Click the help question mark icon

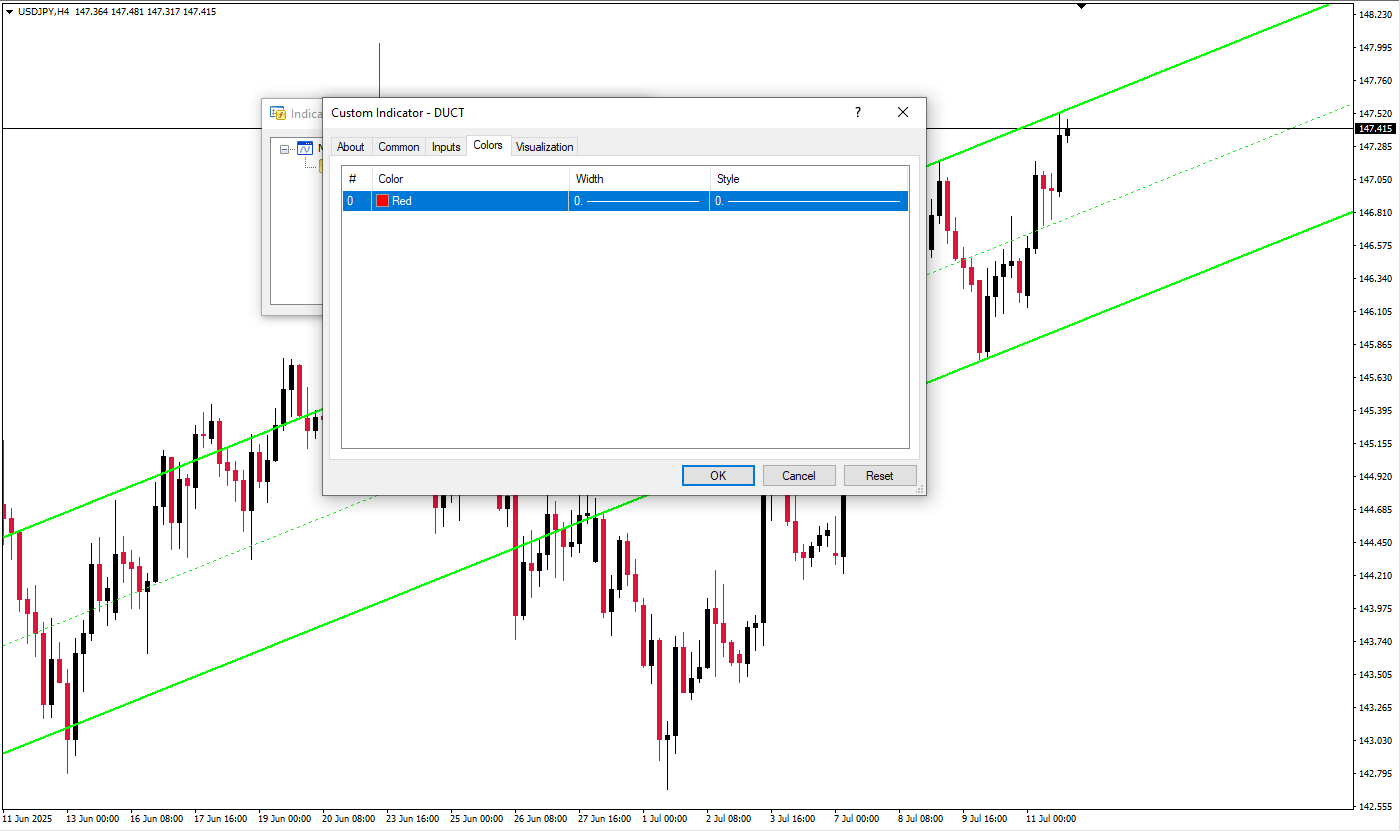click(x=857, y=113)
